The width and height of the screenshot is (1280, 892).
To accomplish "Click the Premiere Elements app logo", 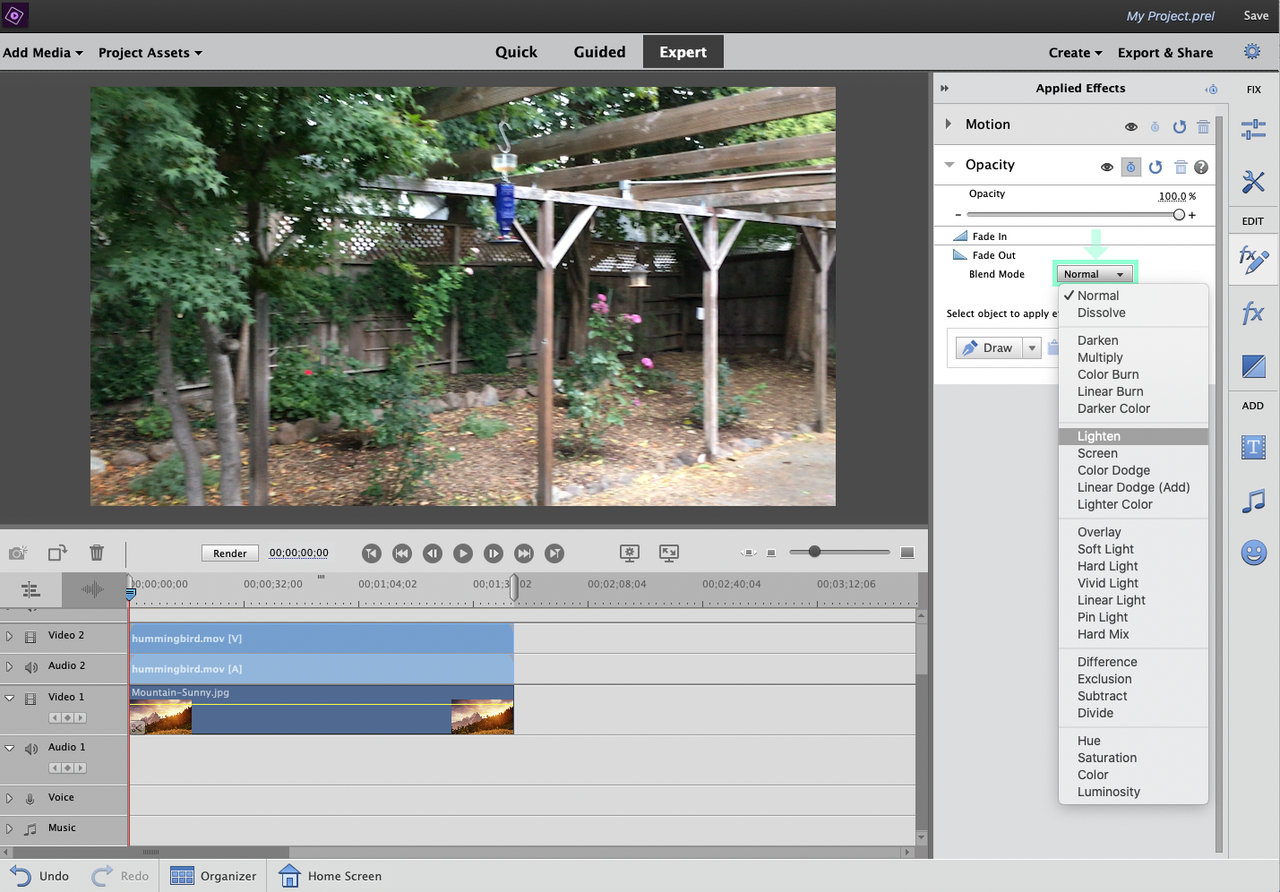I will coord(15,15).
